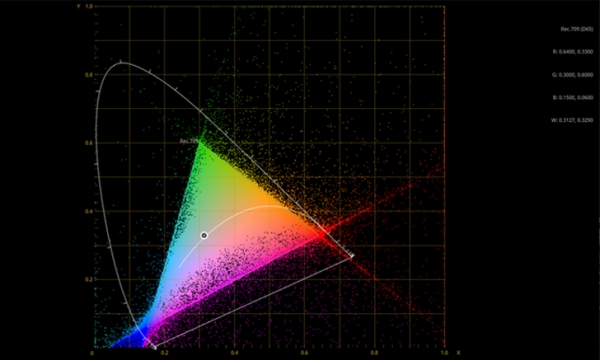This screenshot has height=360, width=600.
Task: Click the Rec.709 label near green primary
Action: tap(189, 141)
